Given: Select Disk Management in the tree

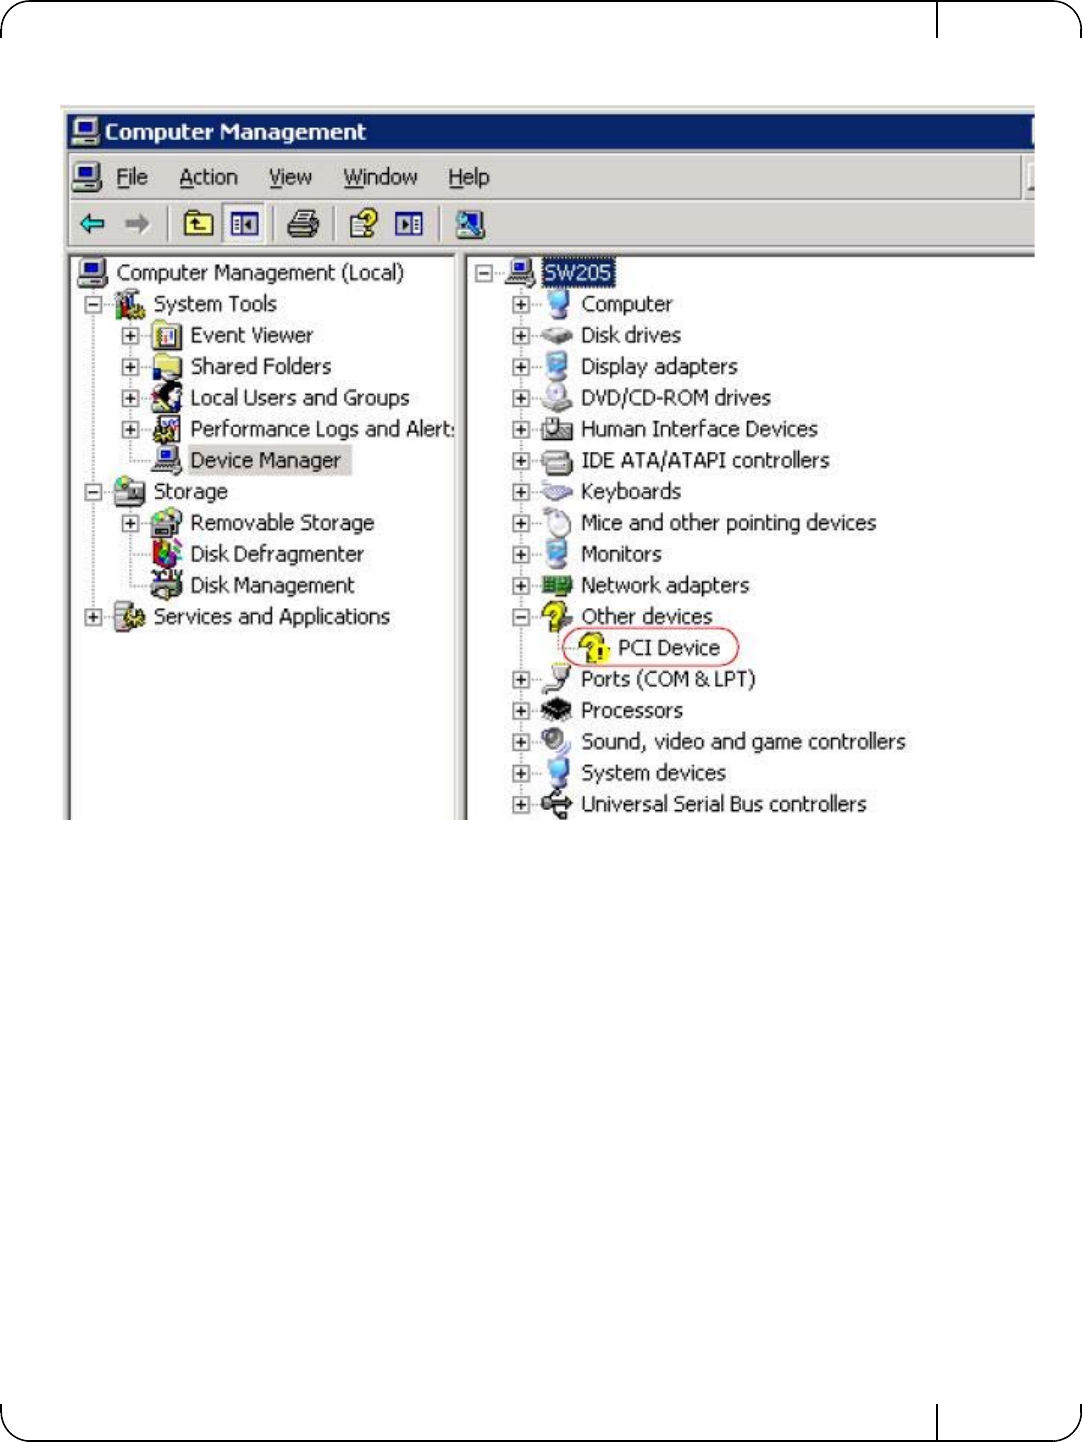Looking at the screenshot, I should (x=272, y=585).
